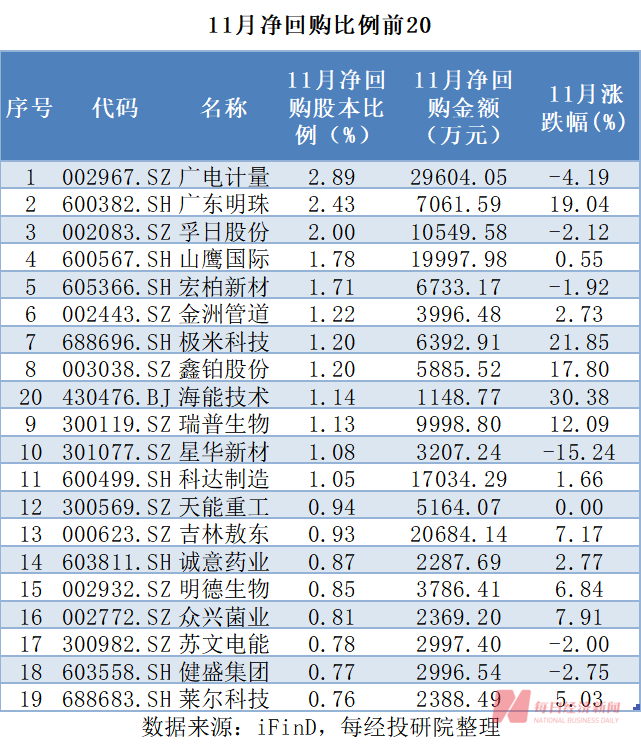Image resolution: width=641 pixels, height=749 pixels.
Task: Select stock code 605366.SH
Action: (x=117, y=287)
